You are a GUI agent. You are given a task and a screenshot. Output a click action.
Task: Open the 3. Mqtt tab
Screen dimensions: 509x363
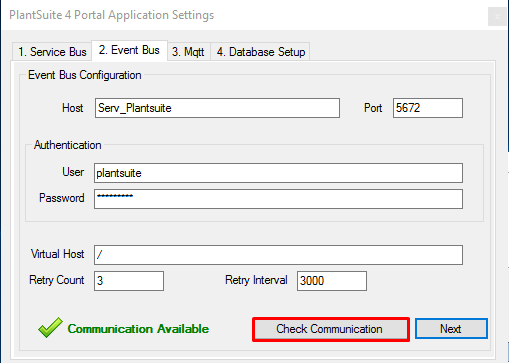pos(188,52)
